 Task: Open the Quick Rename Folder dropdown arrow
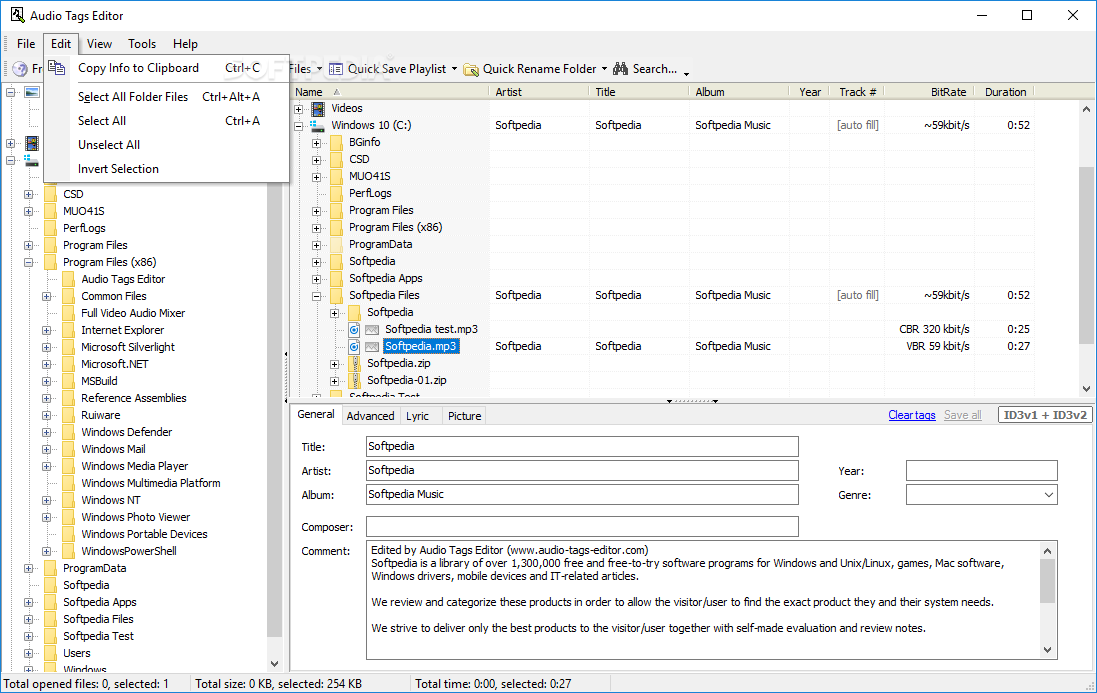[604, 69]
